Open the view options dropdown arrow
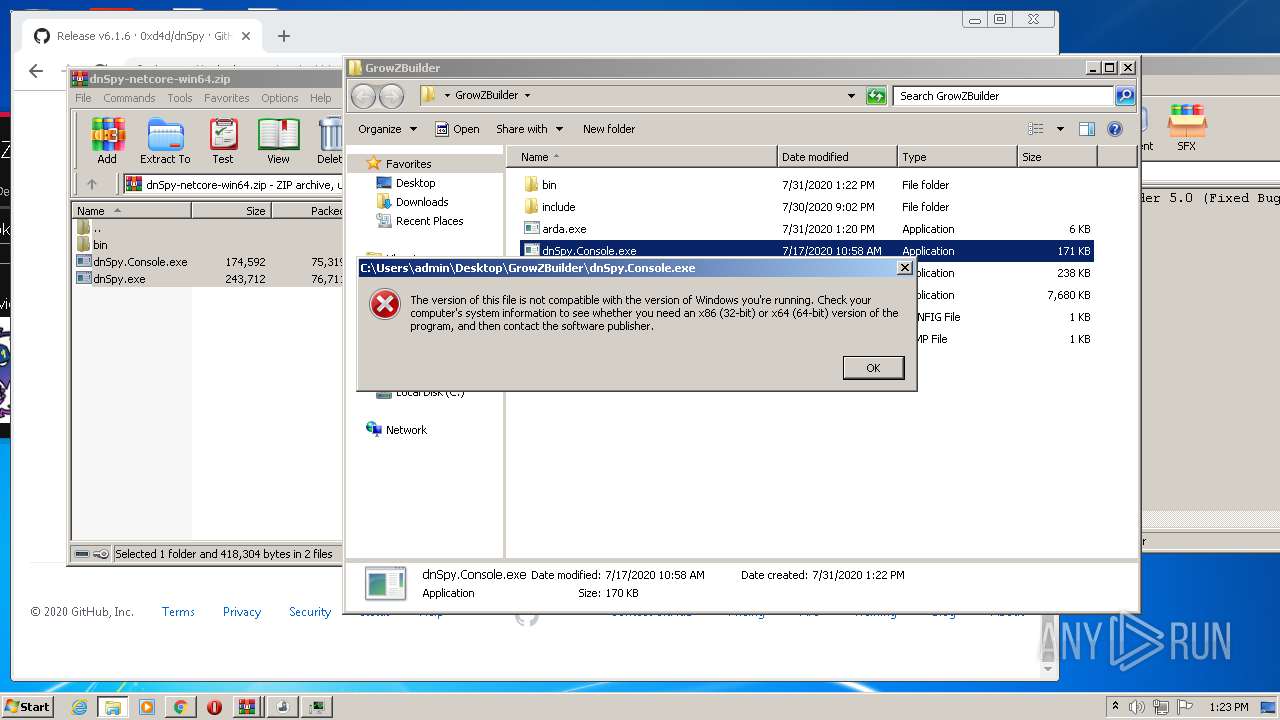 pyautogui.click(x=1060, y=129)
